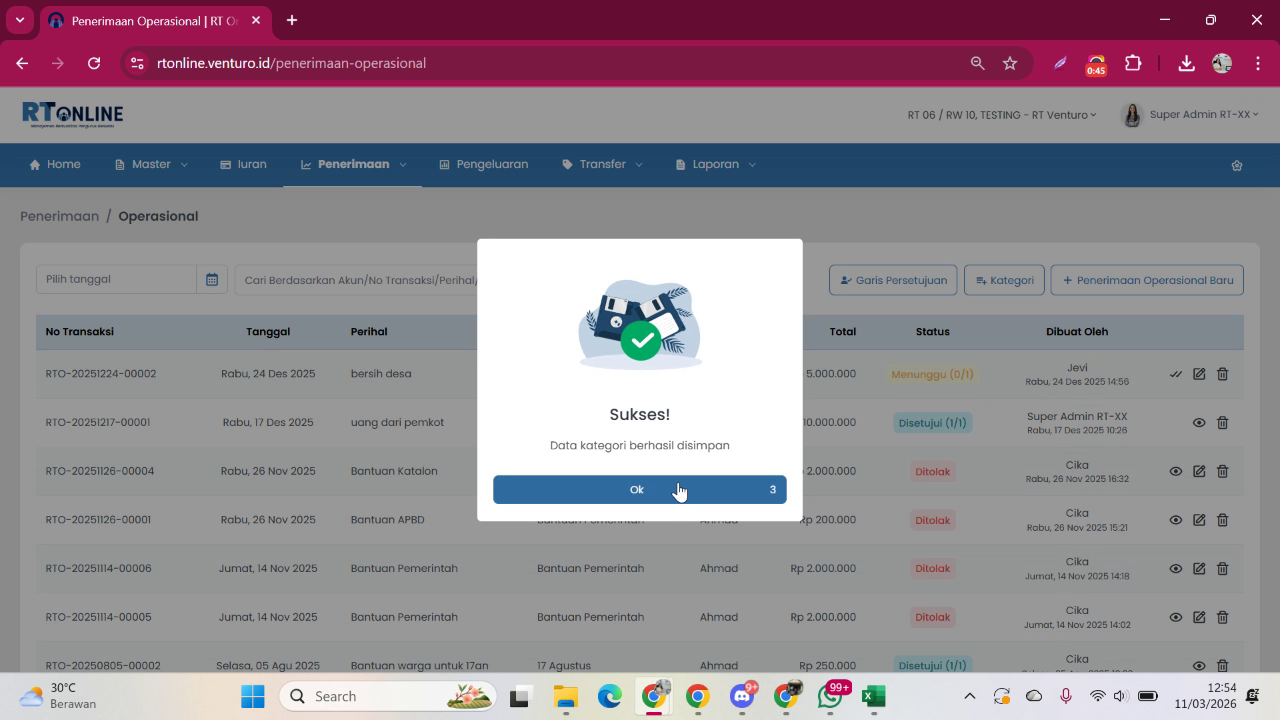Click Disetujui (1/1) badge for RTO-20251217-00001
Screen dimensions: 1280x720
pyautogui.click(x=932, y=423)
